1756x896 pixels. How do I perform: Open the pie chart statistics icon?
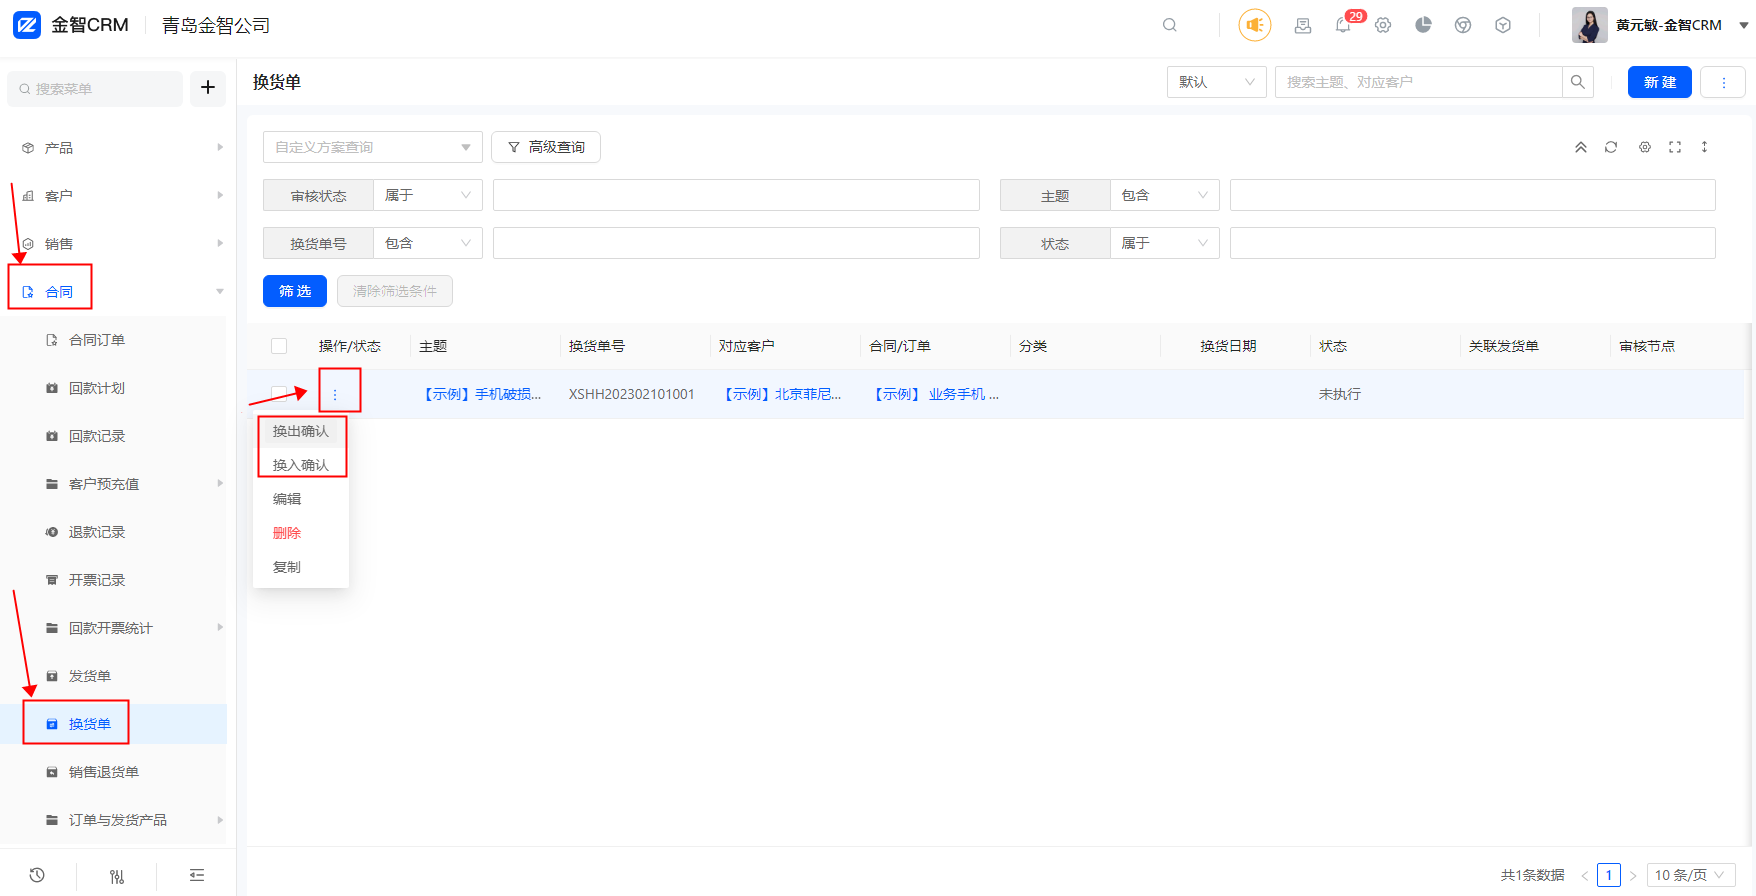(x=1423, y=25)
